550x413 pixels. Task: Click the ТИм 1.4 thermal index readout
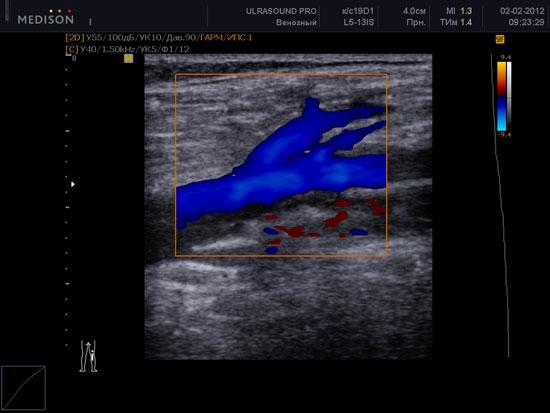pos(456,22)
